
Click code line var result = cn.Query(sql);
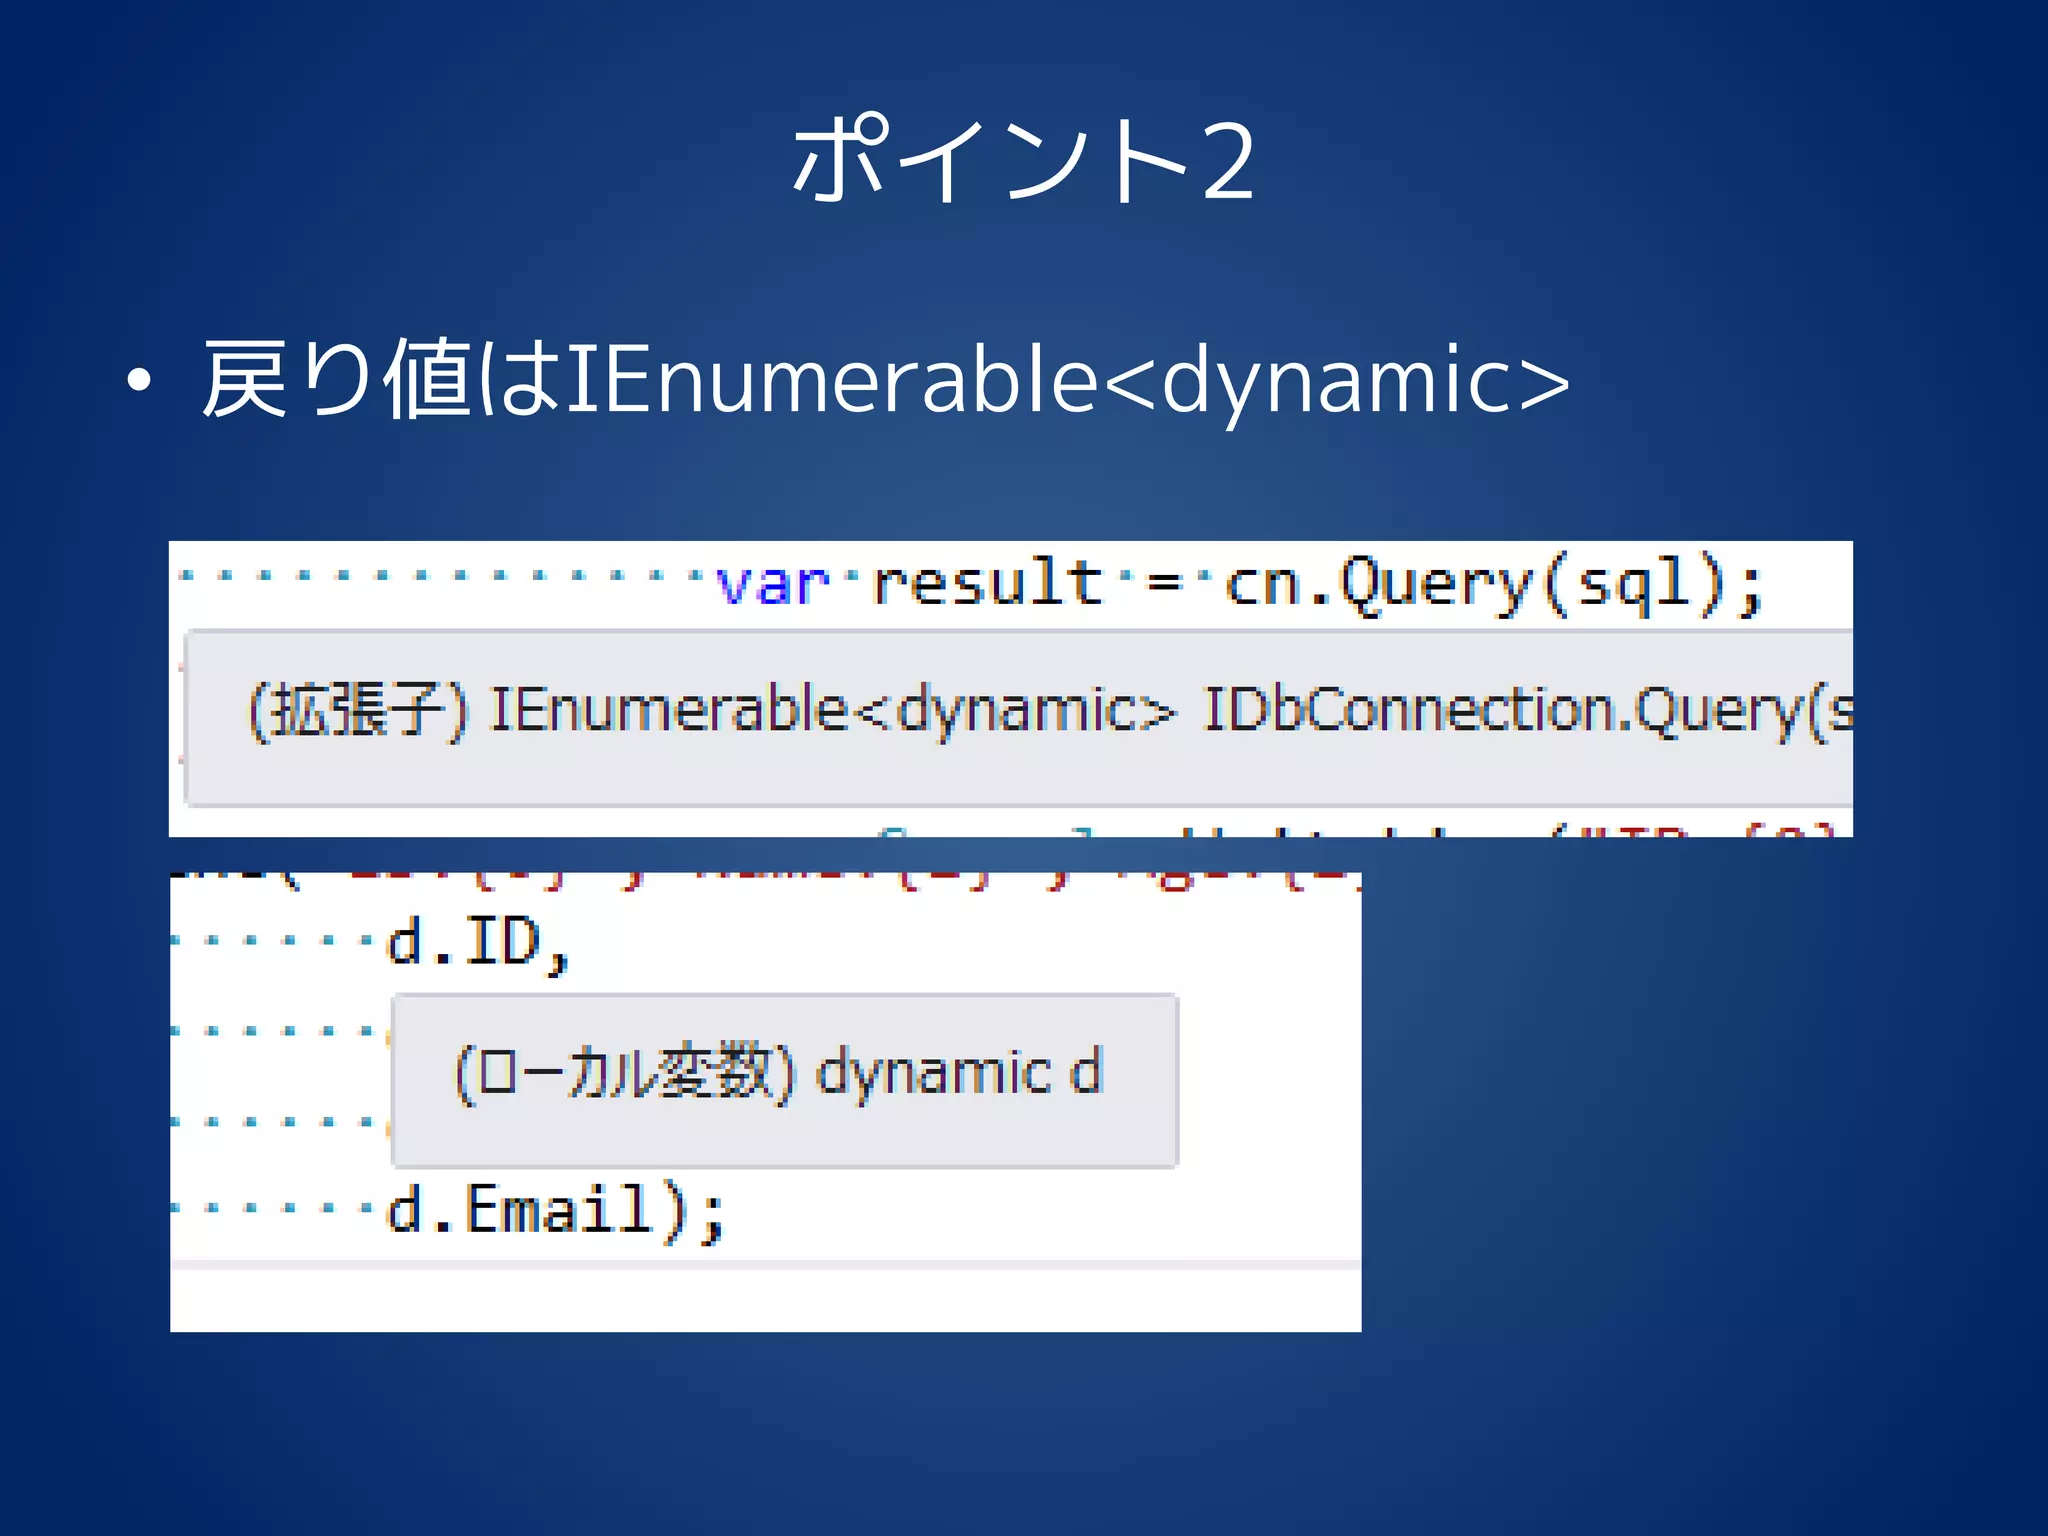(x=1238, y=584)
